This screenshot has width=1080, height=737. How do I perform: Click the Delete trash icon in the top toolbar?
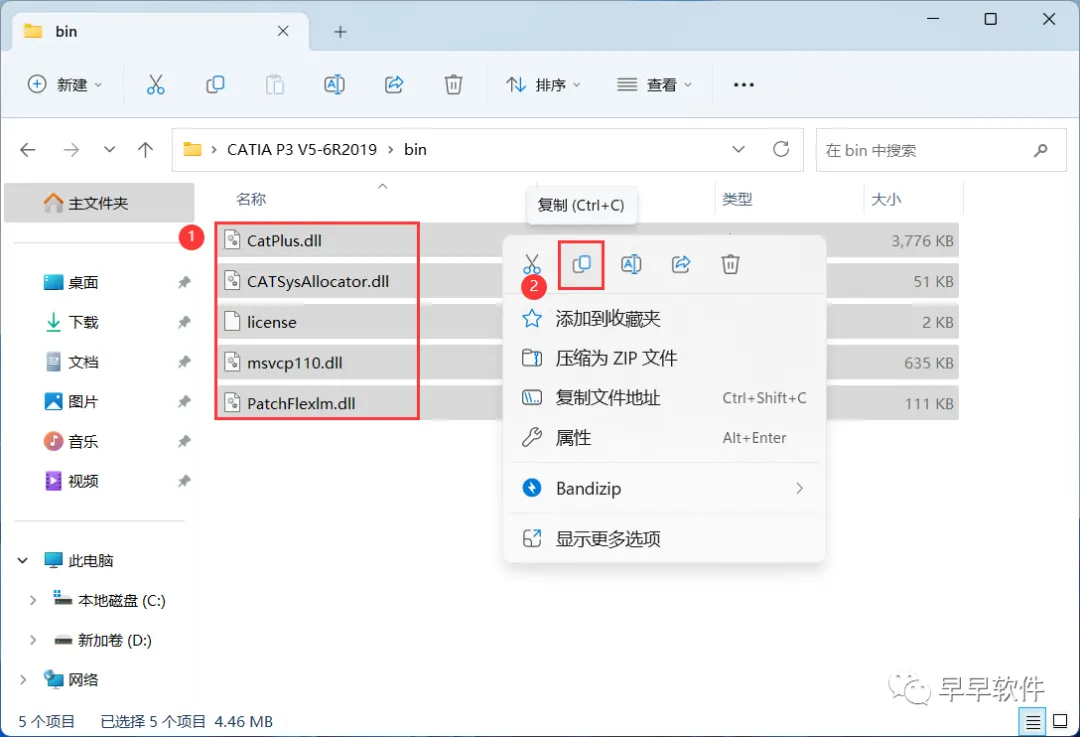(x=453, y=85)
